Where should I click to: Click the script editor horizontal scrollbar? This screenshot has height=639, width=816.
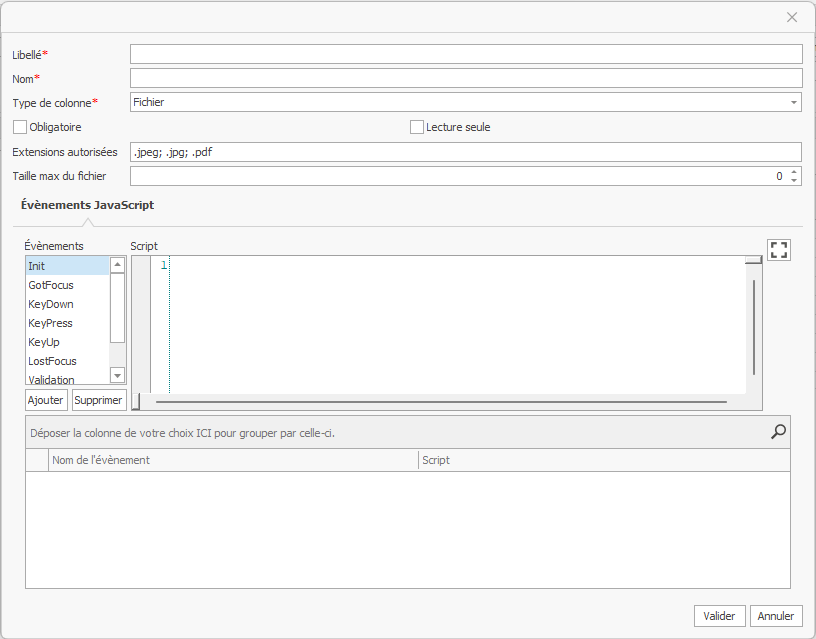click(x=440, y=402)
